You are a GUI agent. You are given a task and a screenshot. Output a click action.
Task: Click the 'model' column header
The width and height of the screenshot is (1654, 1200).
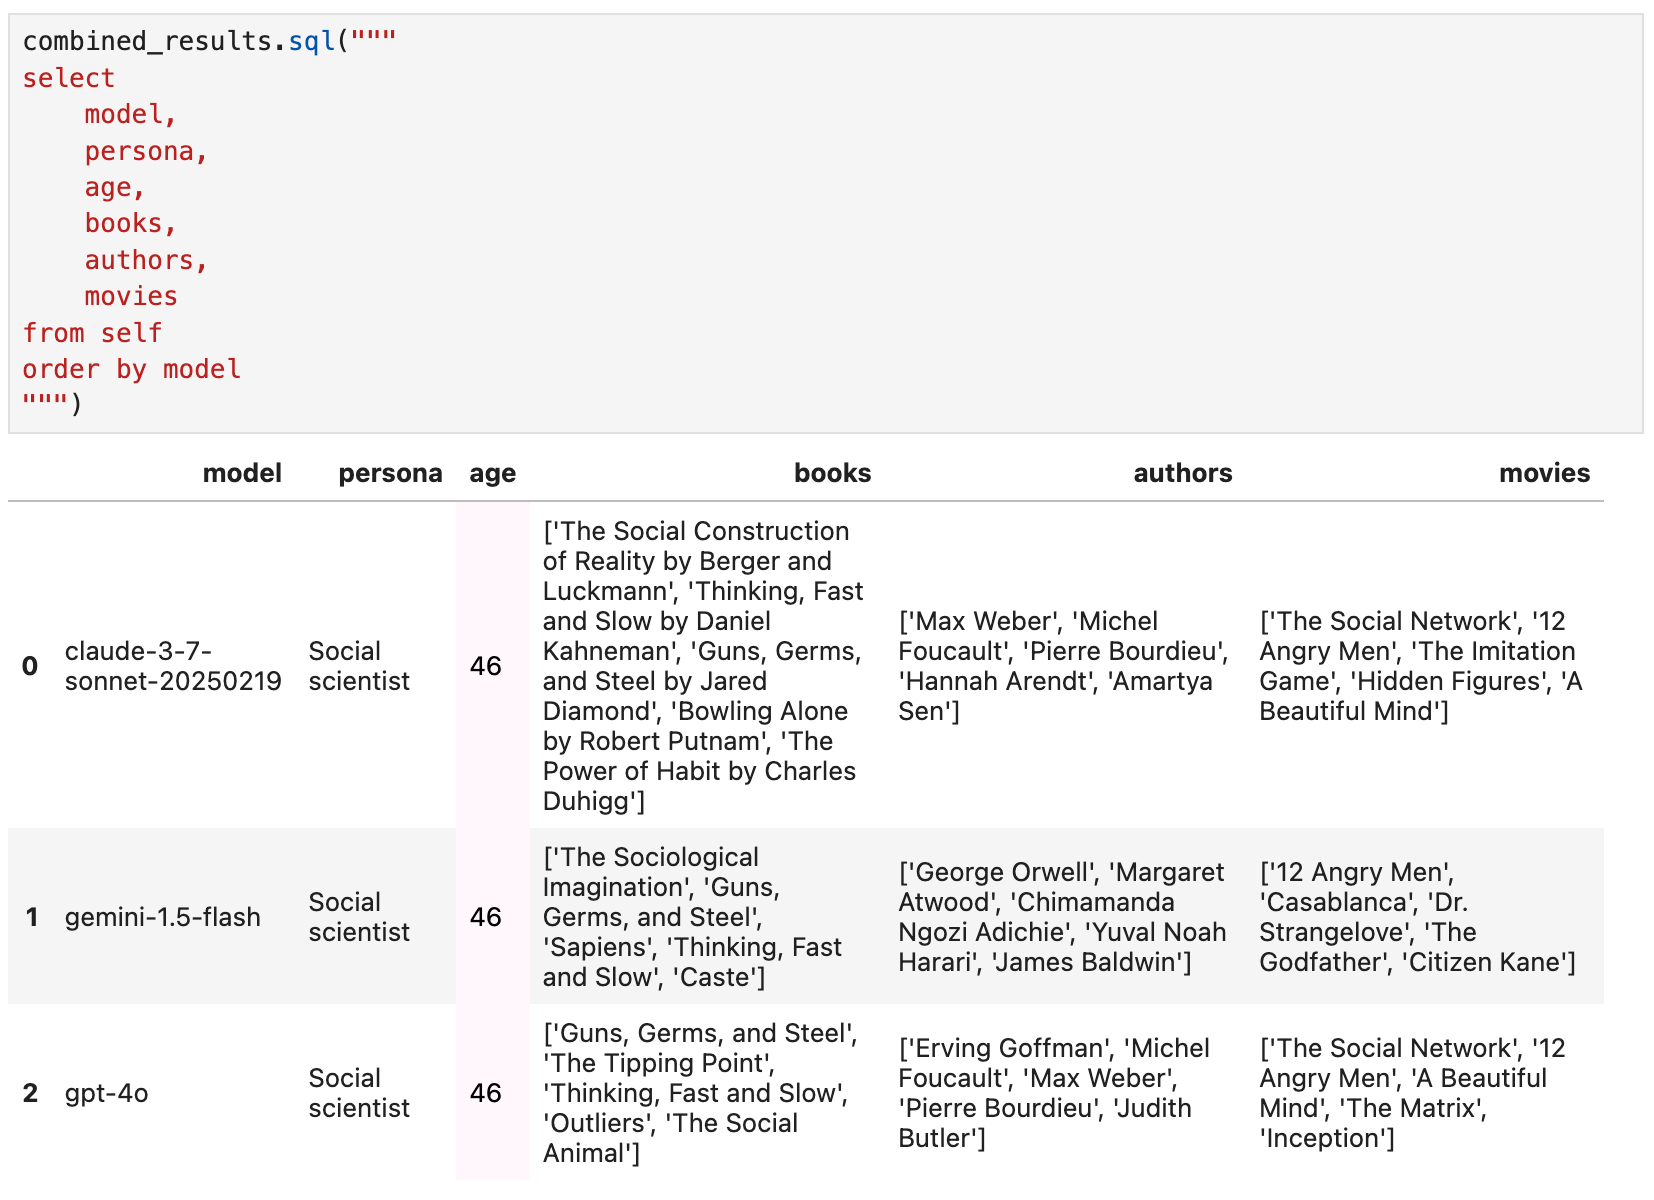[242, 473]
